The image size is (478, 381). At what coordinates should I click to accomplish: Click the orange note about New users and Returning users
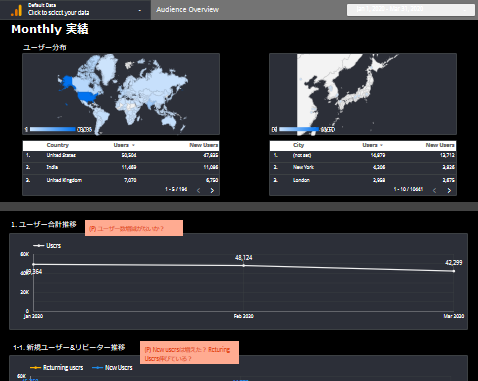189,353
